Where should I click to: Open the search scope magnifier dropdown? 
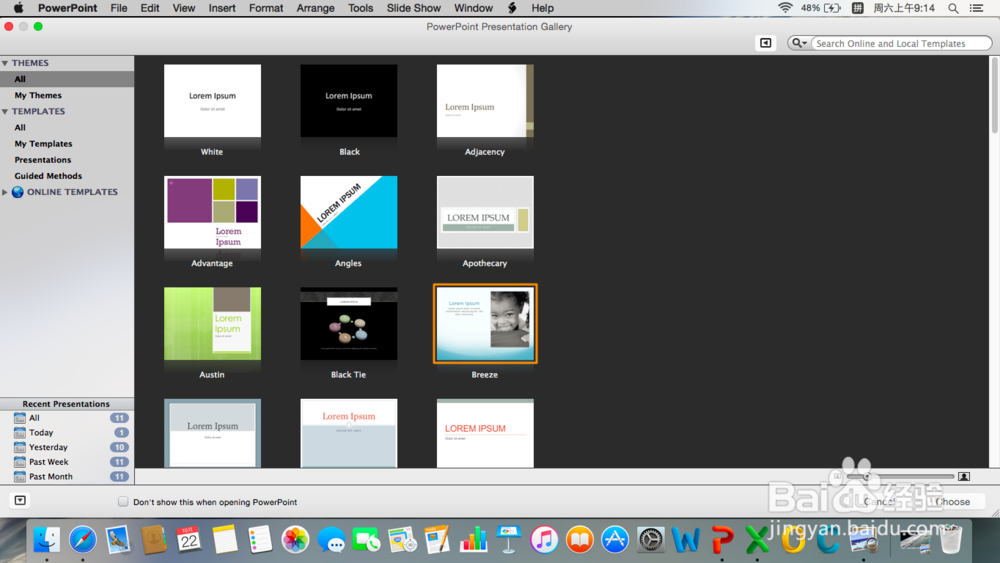(799, 43)
